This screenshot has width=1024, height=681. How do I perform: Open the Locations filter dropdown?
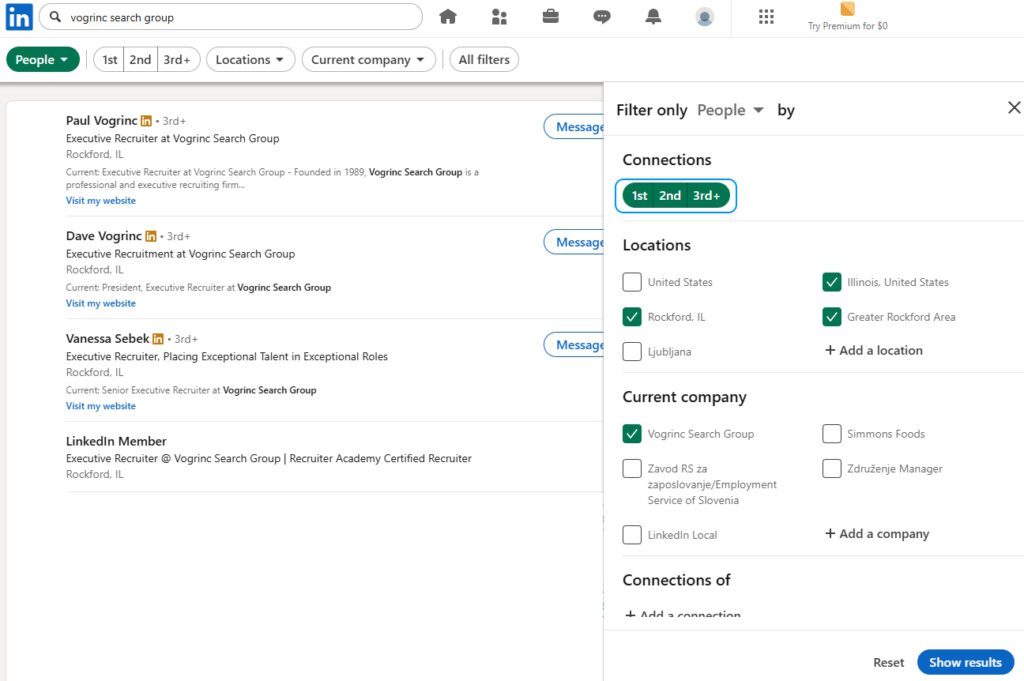(x=250, y=59)
